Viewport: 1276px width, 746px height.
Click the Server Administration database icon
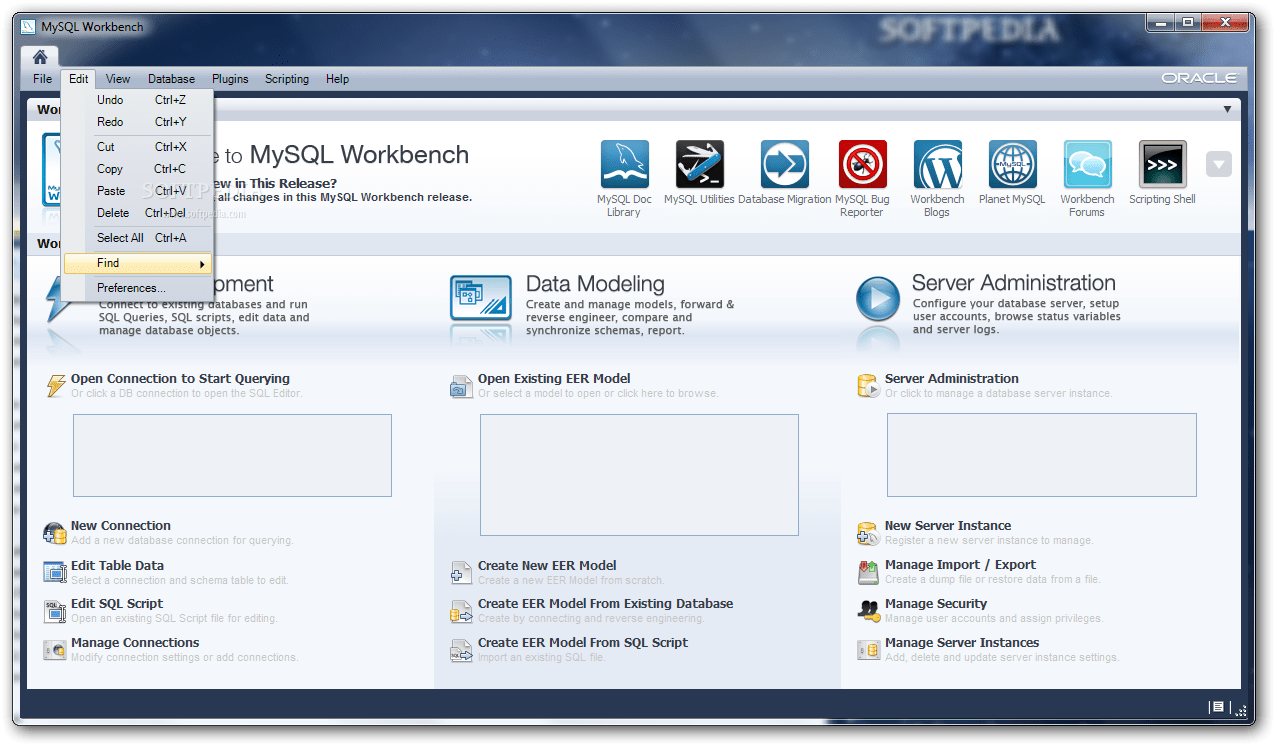(868, 386)
